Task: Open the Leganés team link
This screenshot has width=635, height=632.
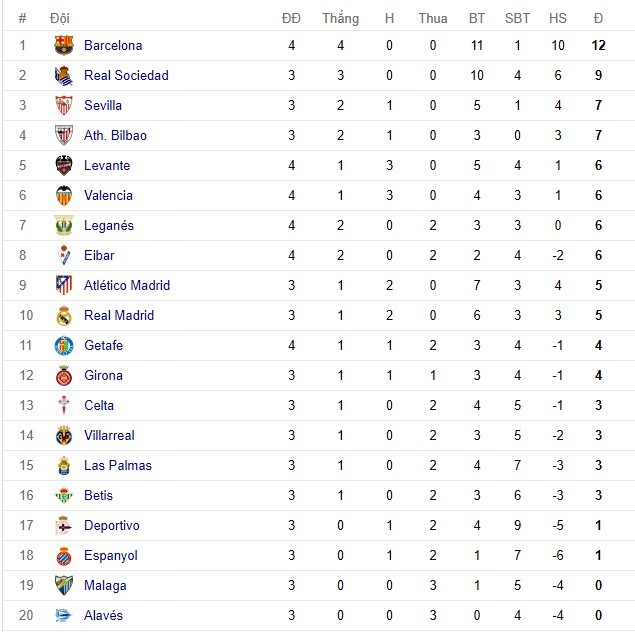Action: 109,225
